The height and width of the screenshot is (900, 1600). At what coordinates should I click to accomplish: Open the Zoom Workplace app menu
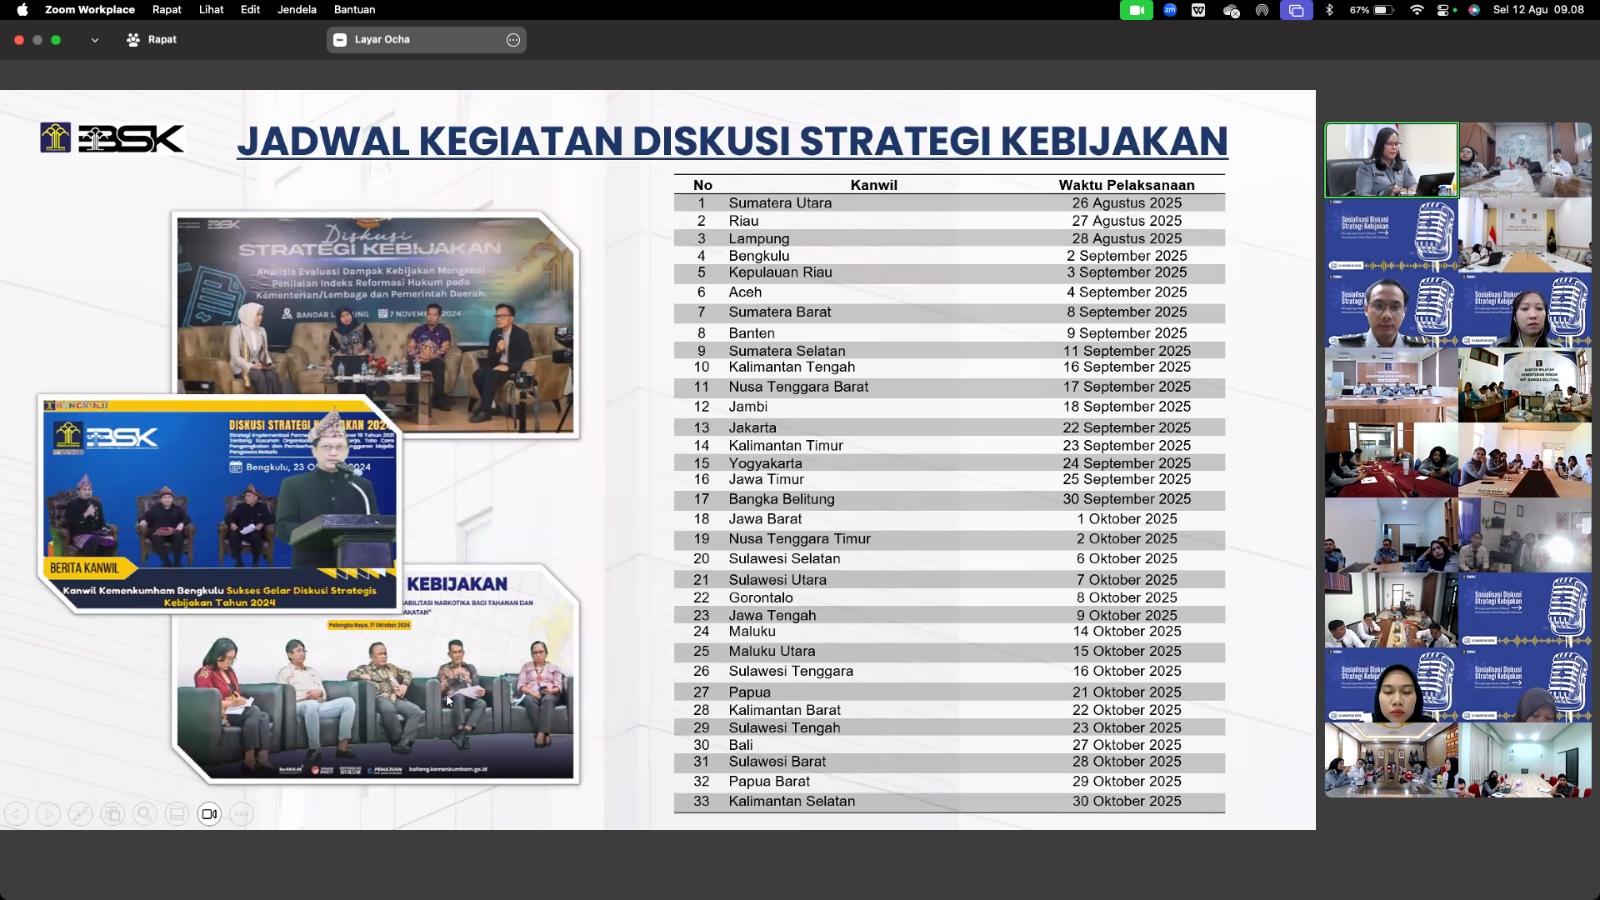(x=89, y=10)
